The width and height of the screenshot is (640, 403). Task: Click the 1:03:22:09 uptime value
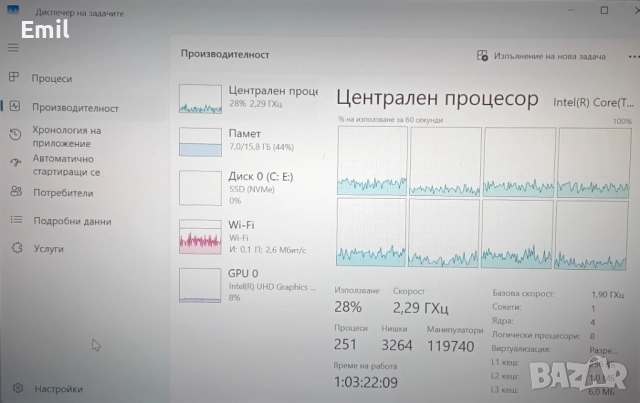point(366,382)
